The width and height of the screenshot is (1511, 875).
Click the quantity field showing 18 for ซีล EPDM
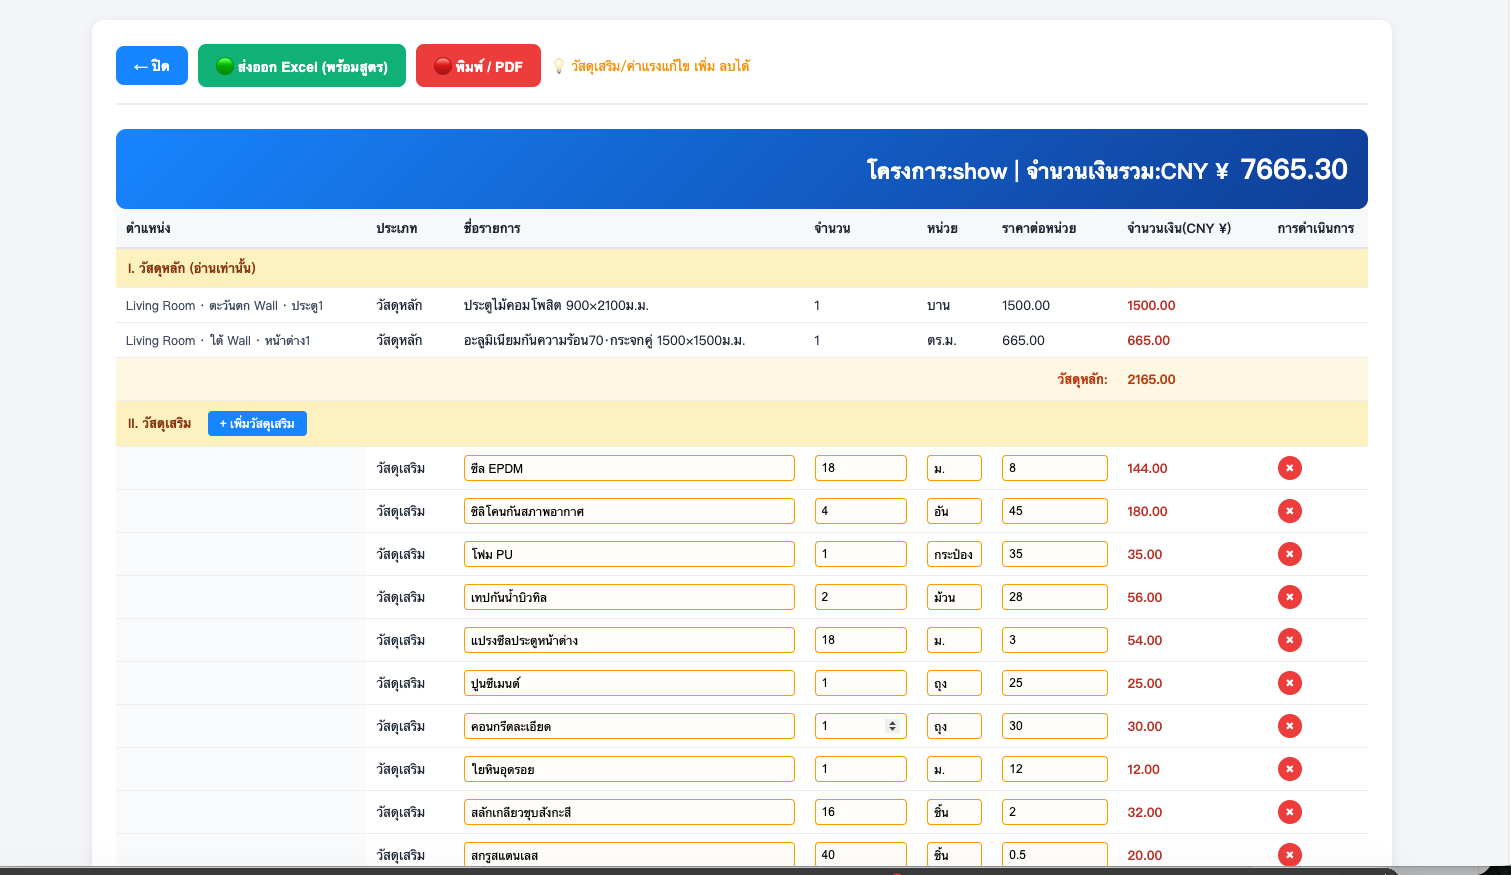pos(860,468)
